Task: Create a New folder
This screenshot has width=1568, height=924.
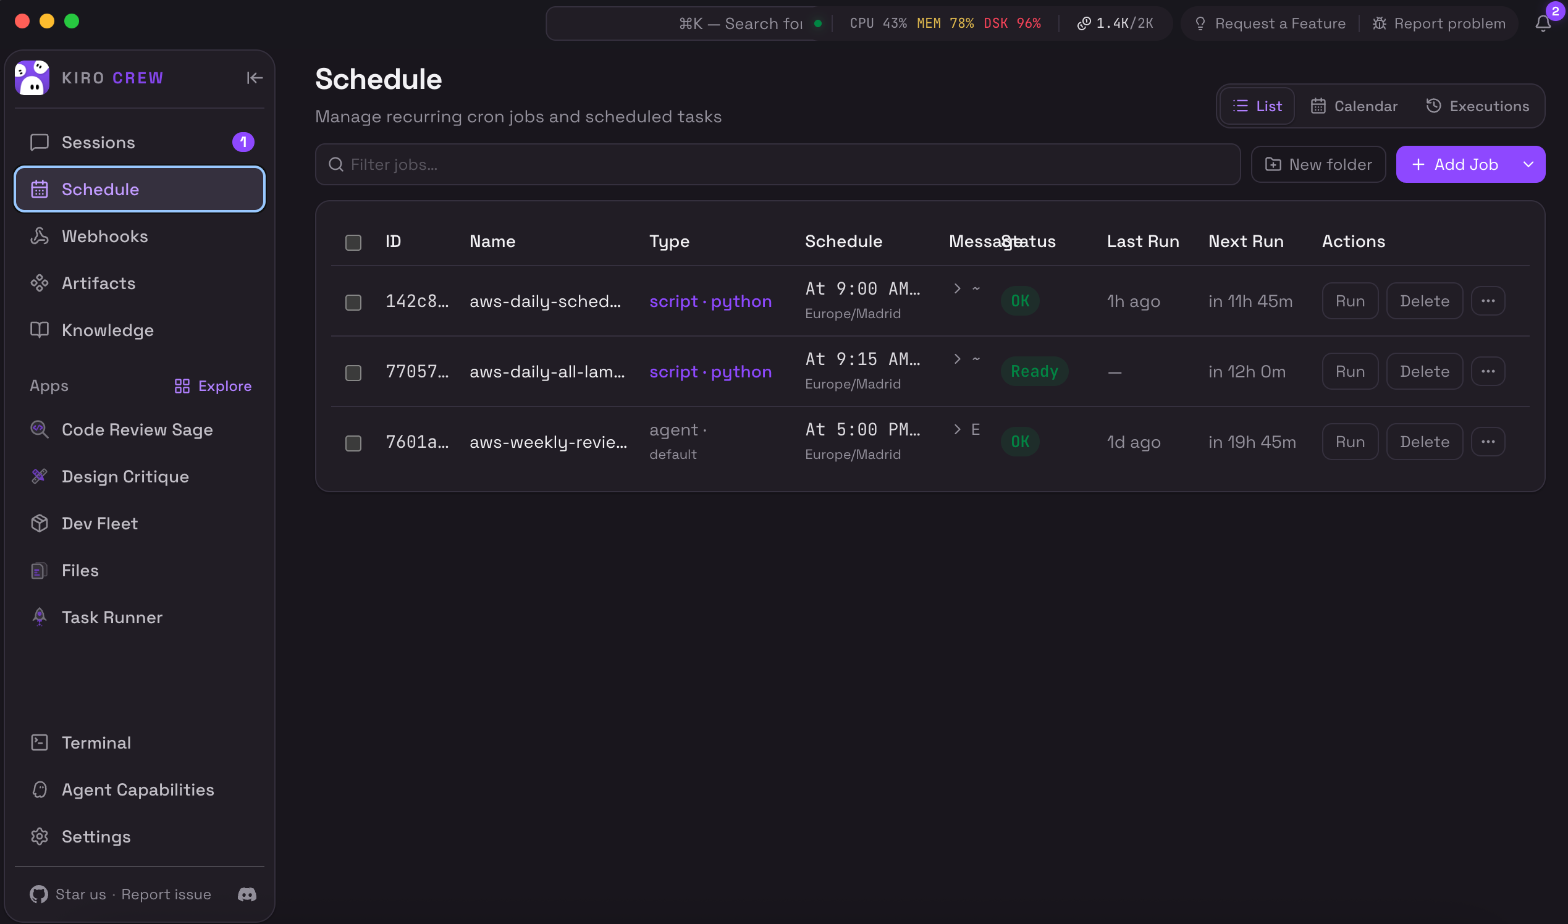Action: point(1318,164)
